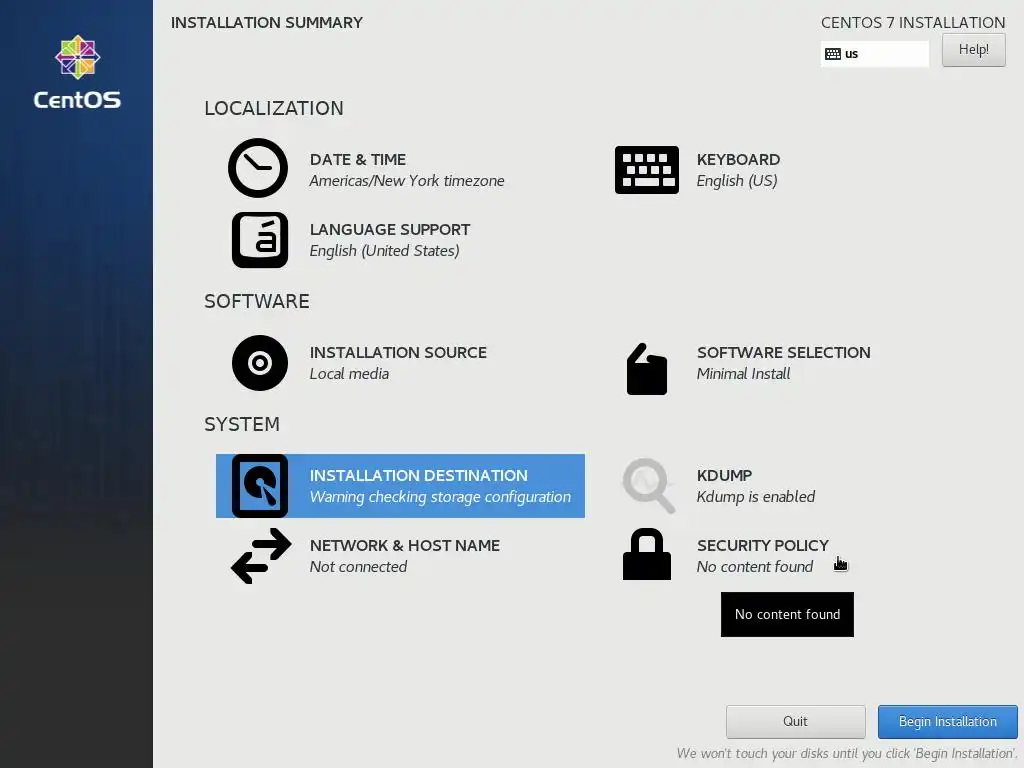The height and width of the screenshot is (768, 1024).
Task: Click 'No content found' under Security Policy
Action: click(755, 567)
